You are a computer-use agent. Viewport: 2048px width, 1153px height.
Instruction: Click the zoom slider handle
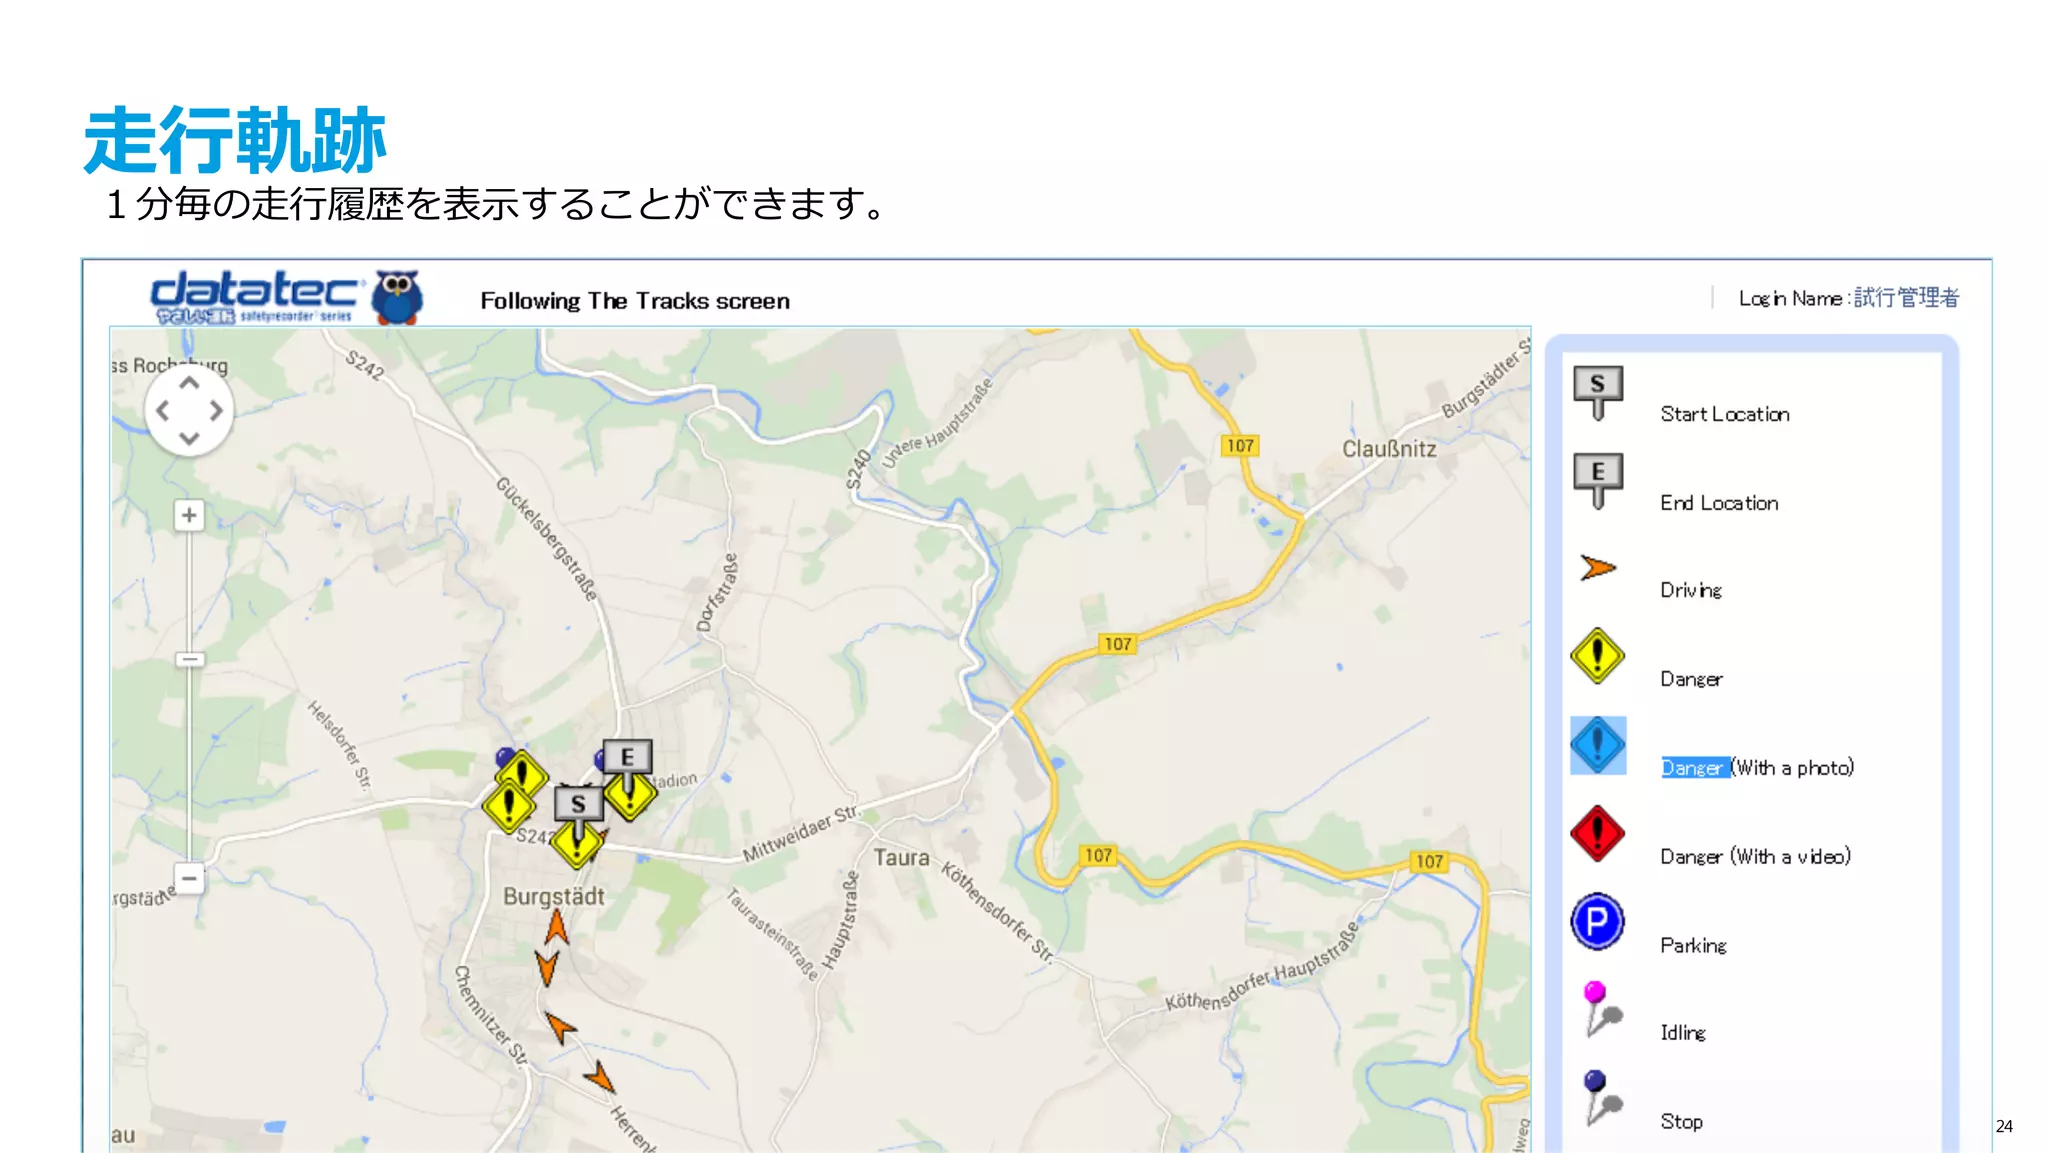(x=189, y=659)
